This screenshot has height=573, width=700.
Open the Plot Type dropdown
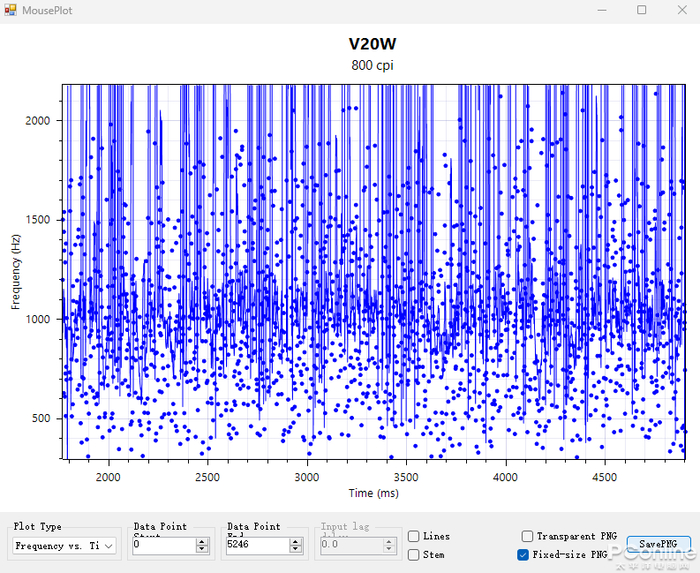click(x=108, y=546)
